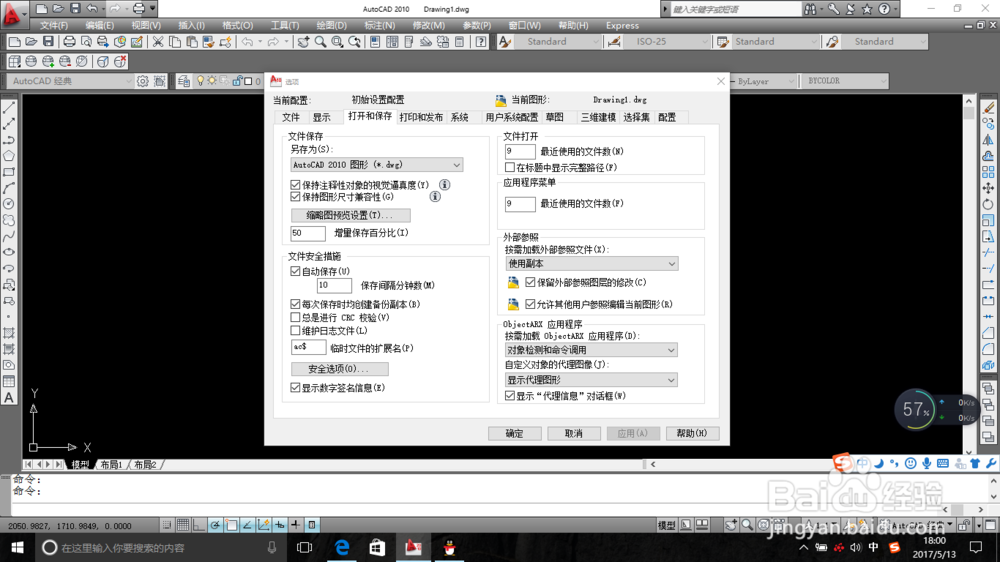The width and height of the screenshot is (1000, 562).
Task: Switch to the 布局1 layout tab
Action: pos(112,464)
